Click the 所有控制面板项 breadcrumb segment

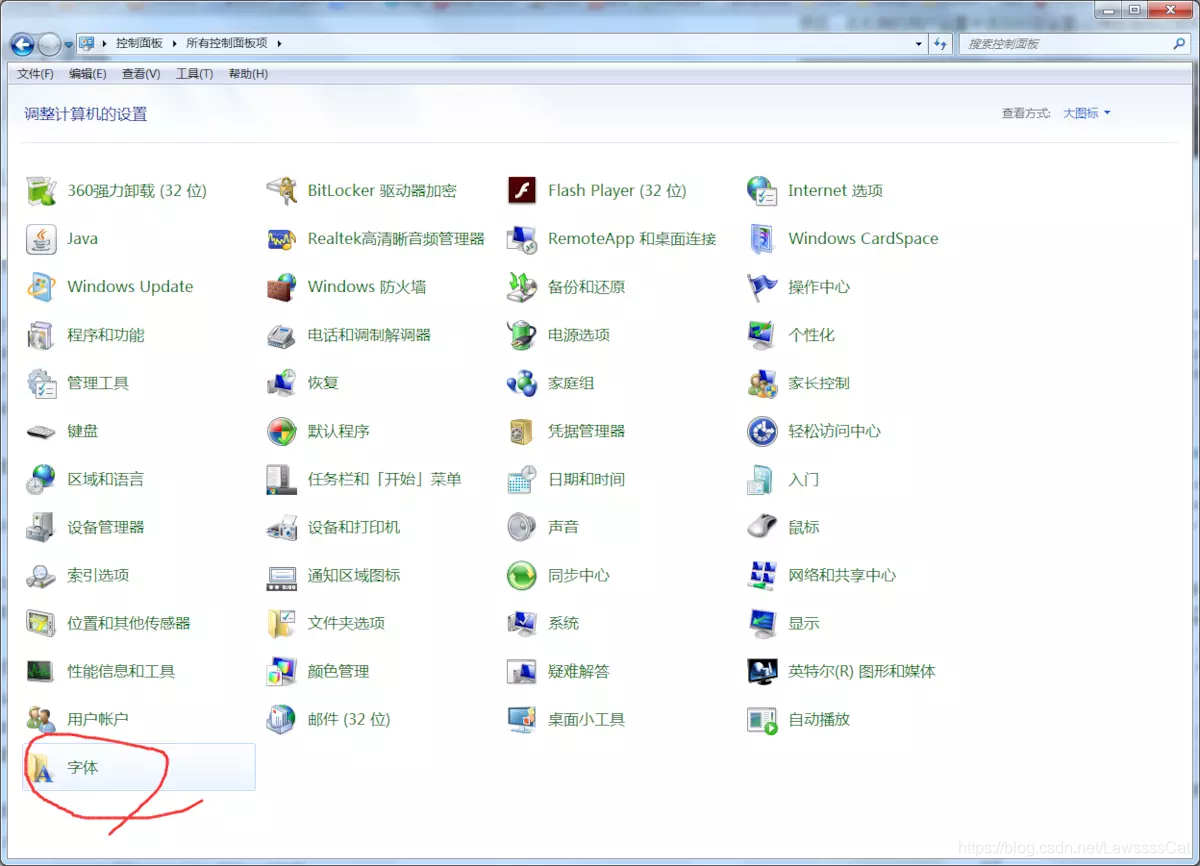pos(227,44)
